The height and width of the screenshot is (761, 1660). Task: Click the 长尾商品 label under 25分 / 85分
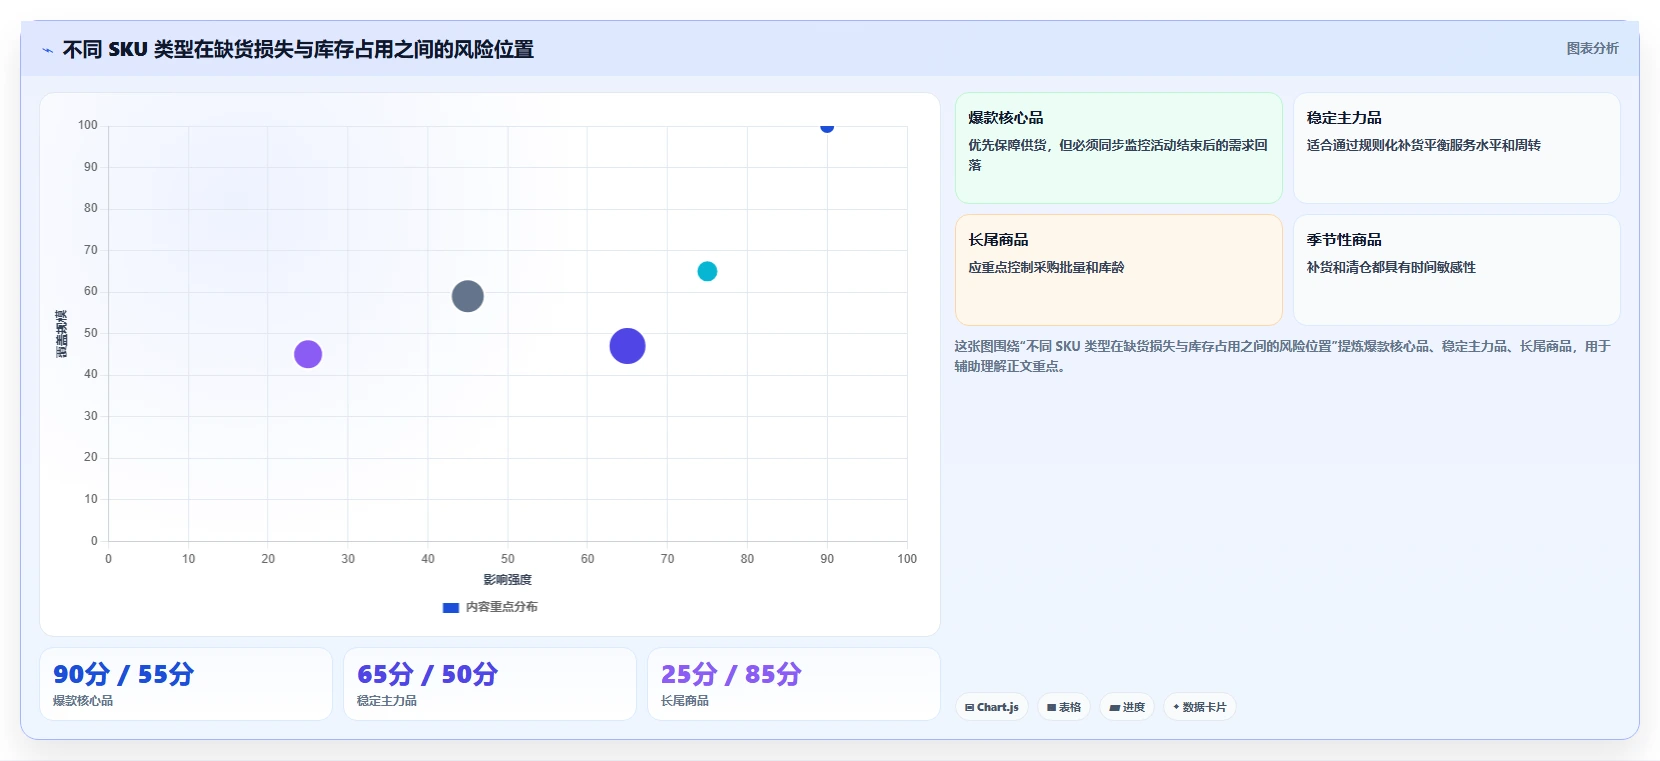[685, 701]
